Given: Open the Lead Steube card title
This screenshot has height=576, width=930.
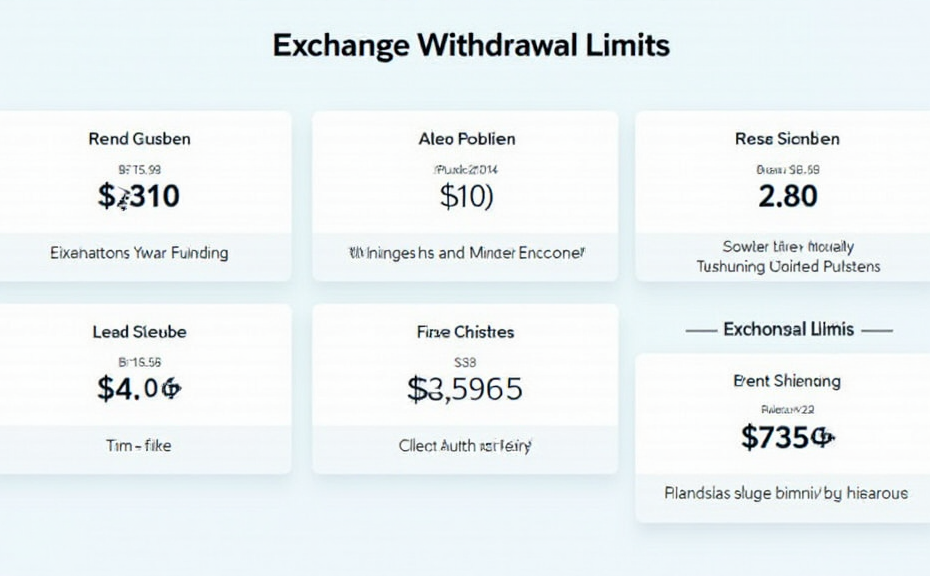Looking at the screenshot, I should pyautogui.click(x=139, y=331).
